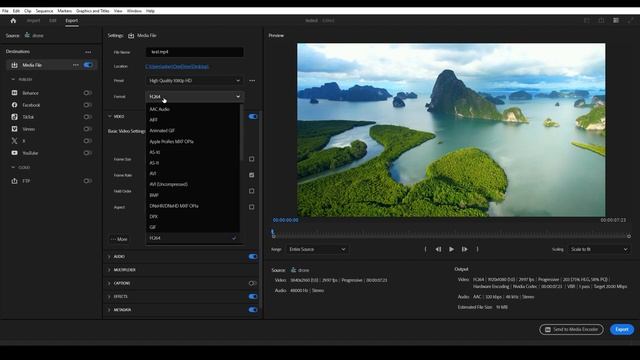Open the Graphics and Titles menu
Screen dimensions: 640x360
point(93,11)
